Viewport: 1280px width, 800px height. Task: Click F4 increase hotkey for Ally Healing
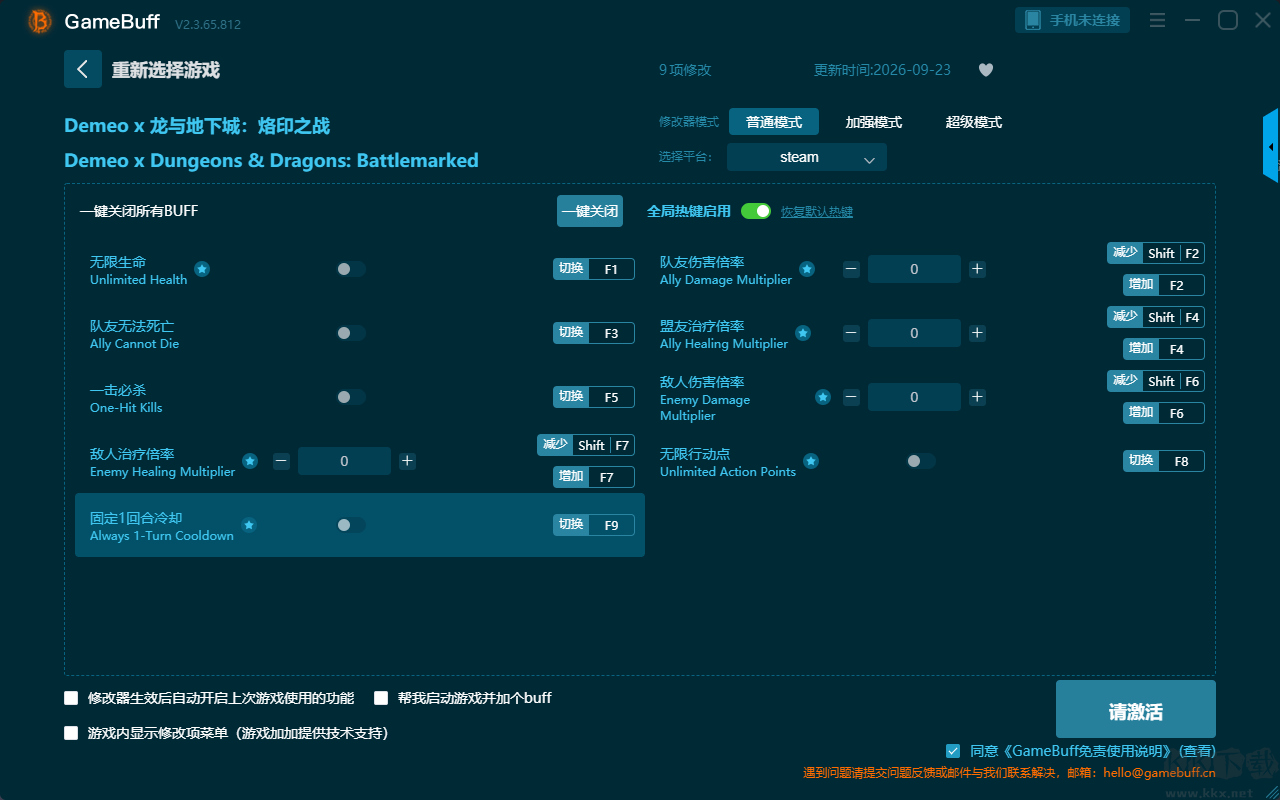tap(1164, 349)
